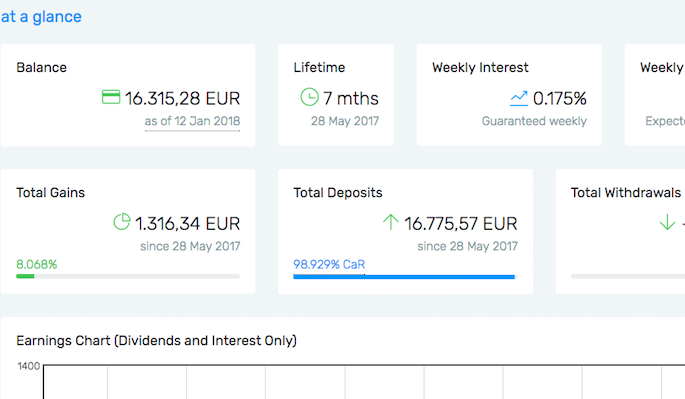Click the Total Withdrawals card title

pos(626,193)
